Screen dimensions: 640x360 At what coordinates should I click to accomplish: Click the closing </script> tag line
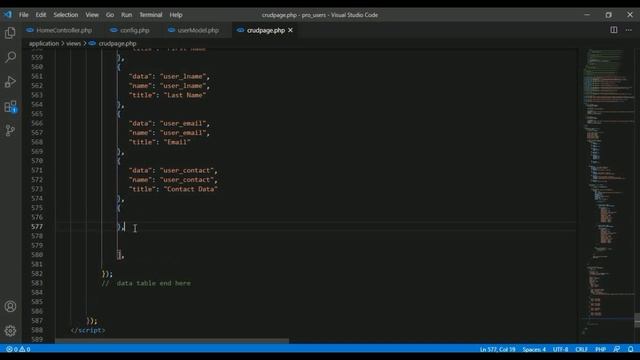[88, 330]
